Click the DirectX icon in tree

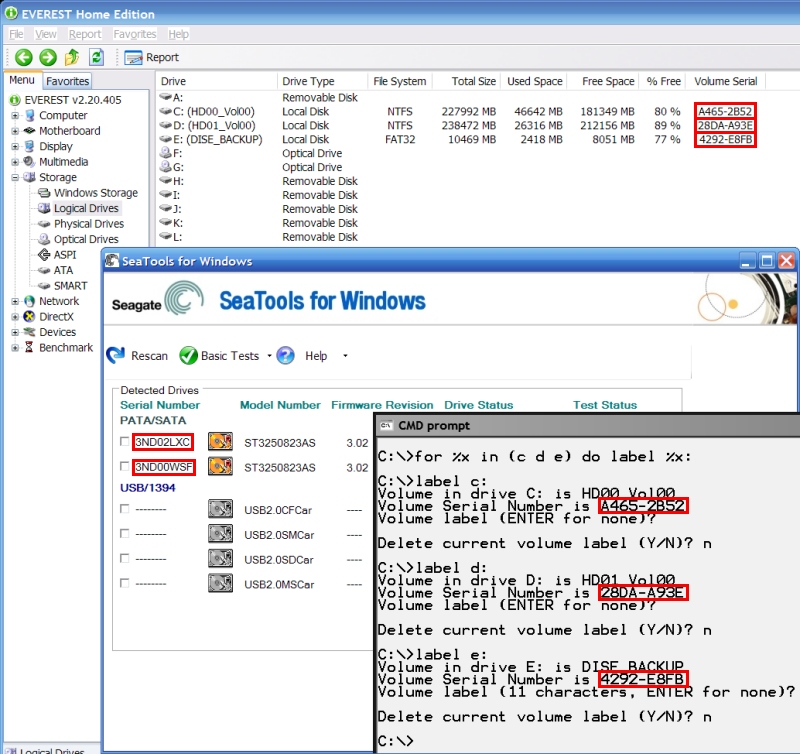pyautogui.click(x=30, y=317)
